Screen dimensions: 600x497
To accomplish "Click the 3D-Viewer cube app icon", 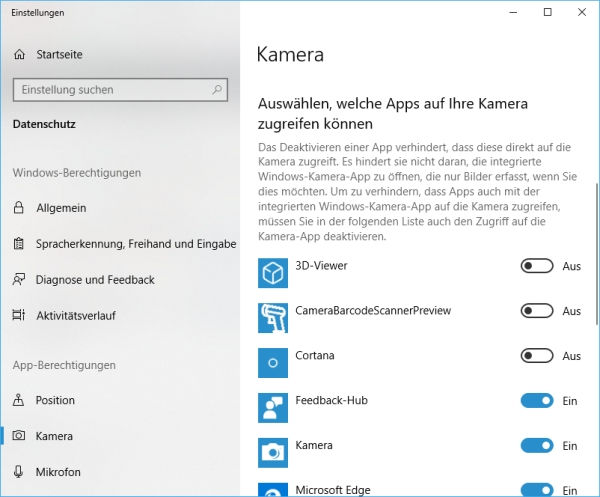I will pyautogui.click(x=273, y=273).
